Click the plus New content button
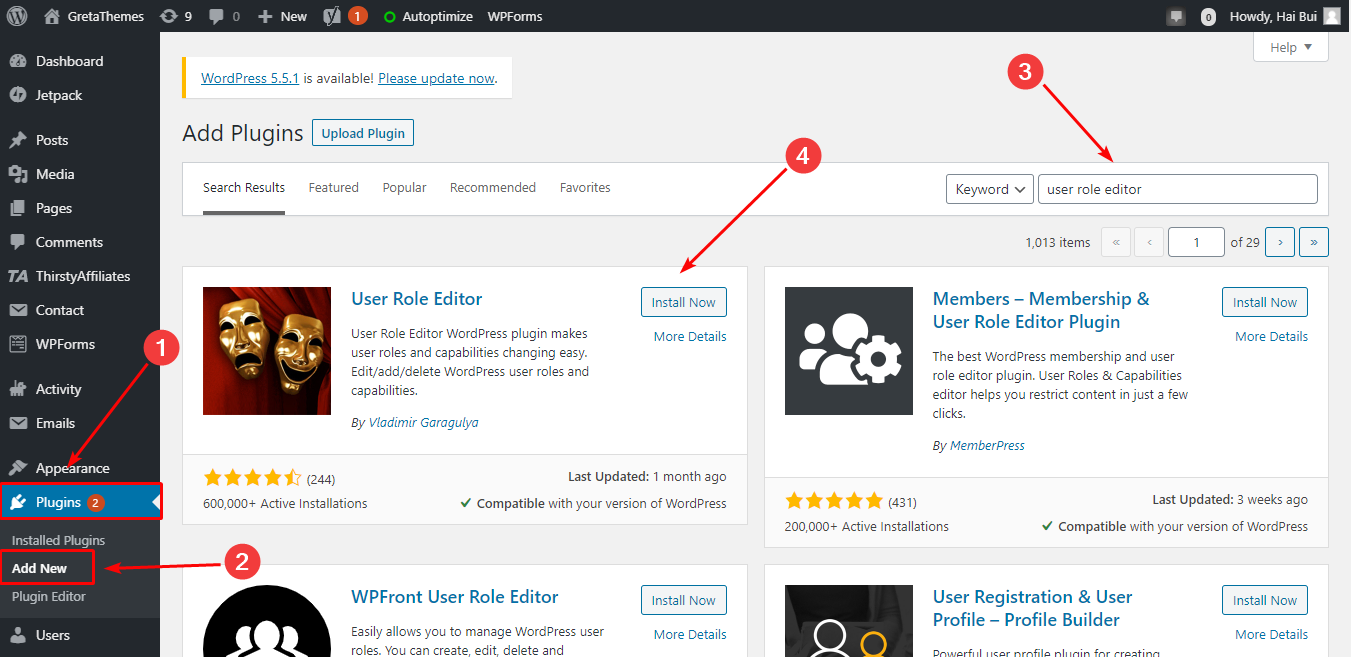This screenshot has width=1351, height=657. tap(282, 16)
